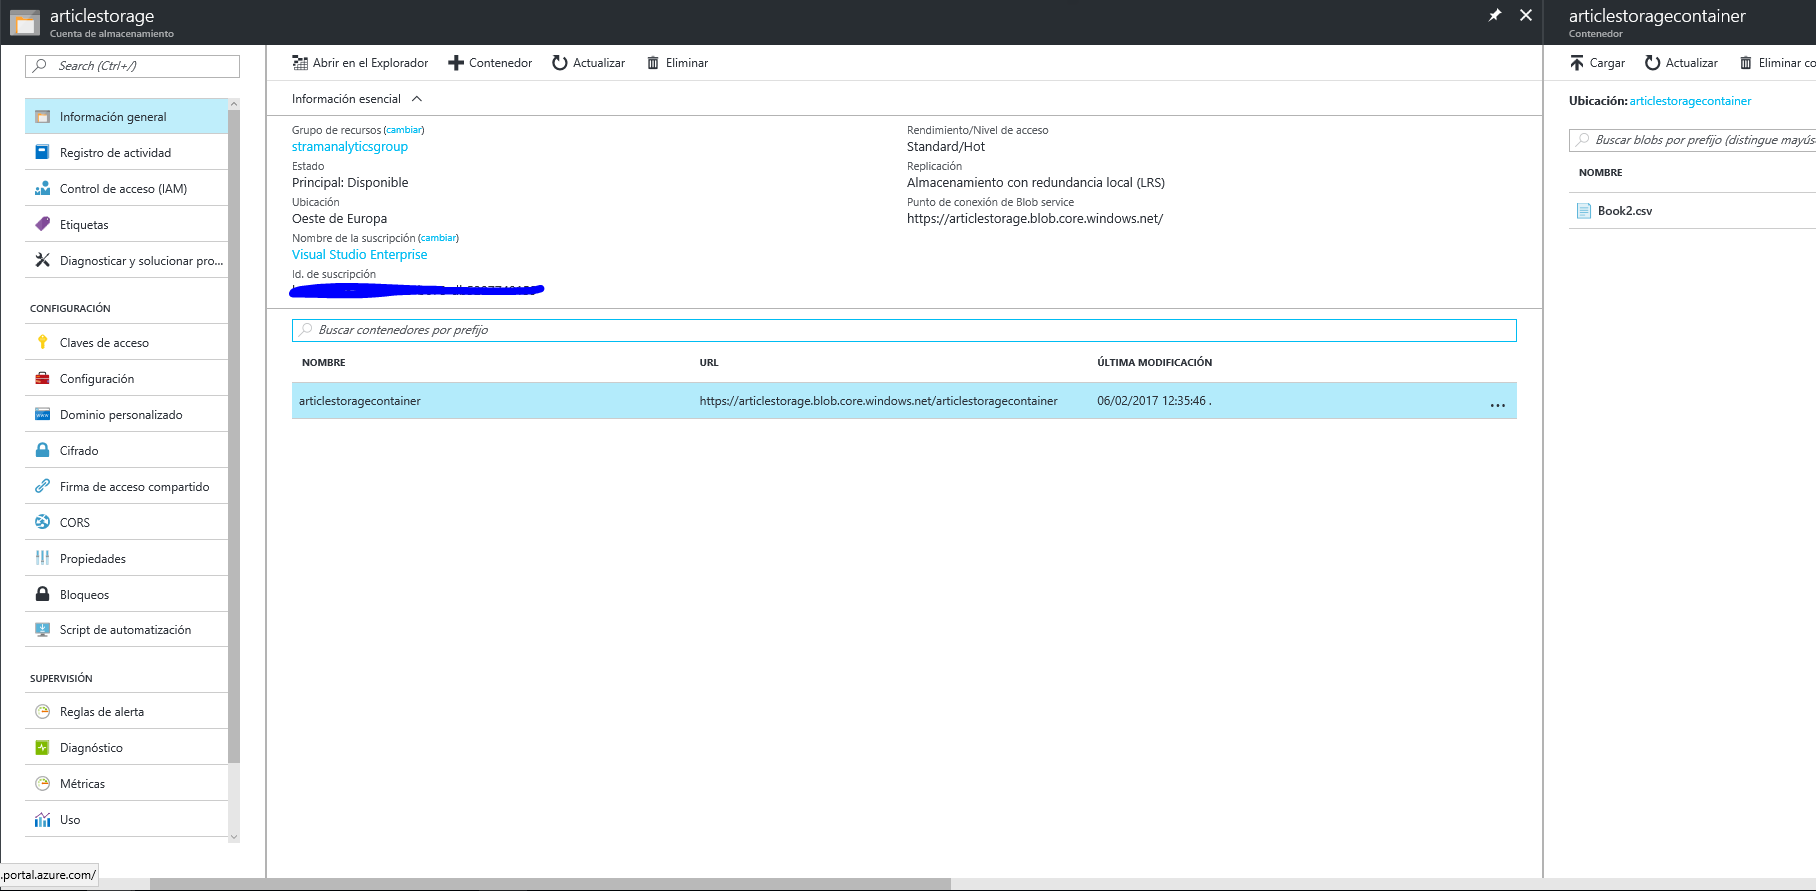Screen dimensions: 1816x891
Task: Click the Dominio personalizado icon
Action: 42,414
